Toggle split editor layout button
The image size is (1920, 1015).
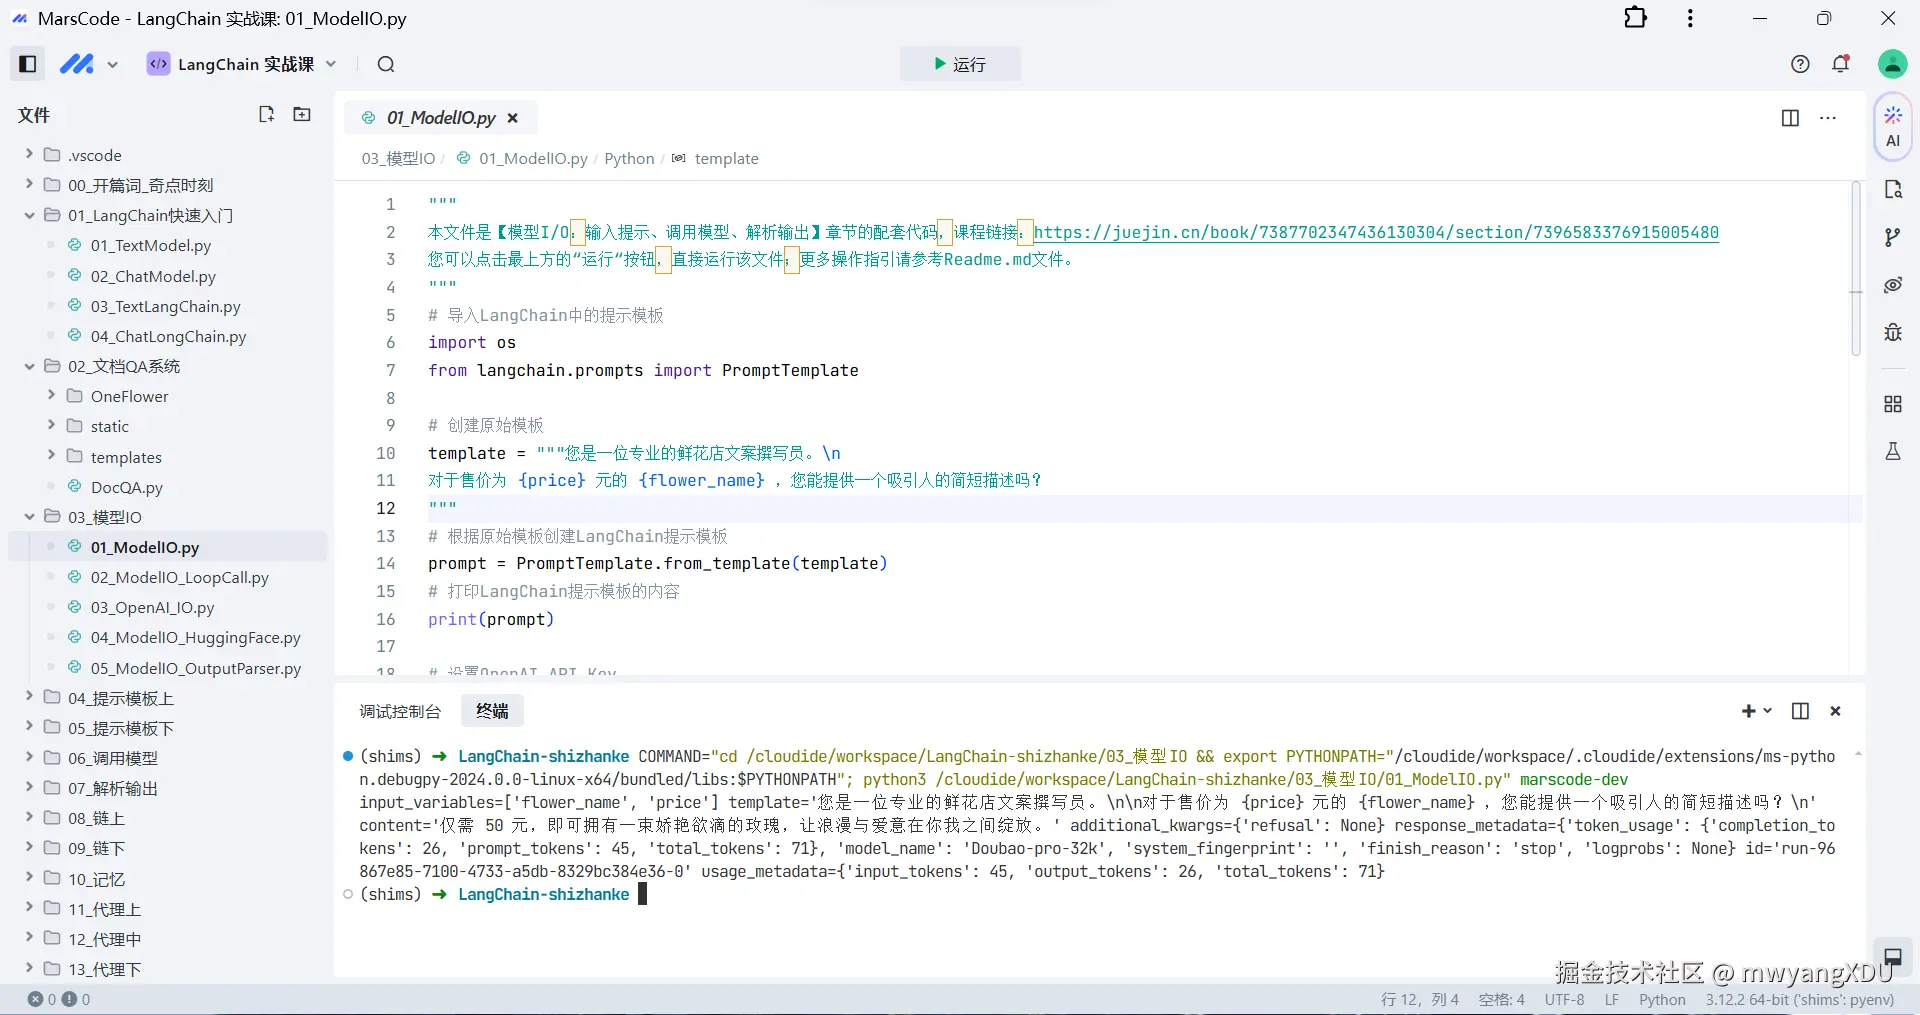point(1790,118)
